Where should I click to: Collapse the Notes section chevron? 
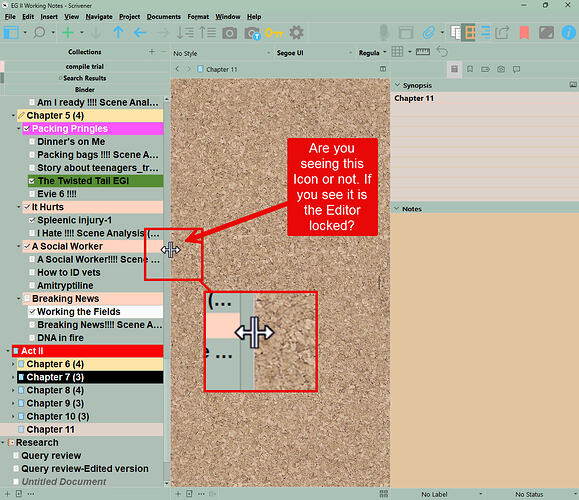click(397, 209)
